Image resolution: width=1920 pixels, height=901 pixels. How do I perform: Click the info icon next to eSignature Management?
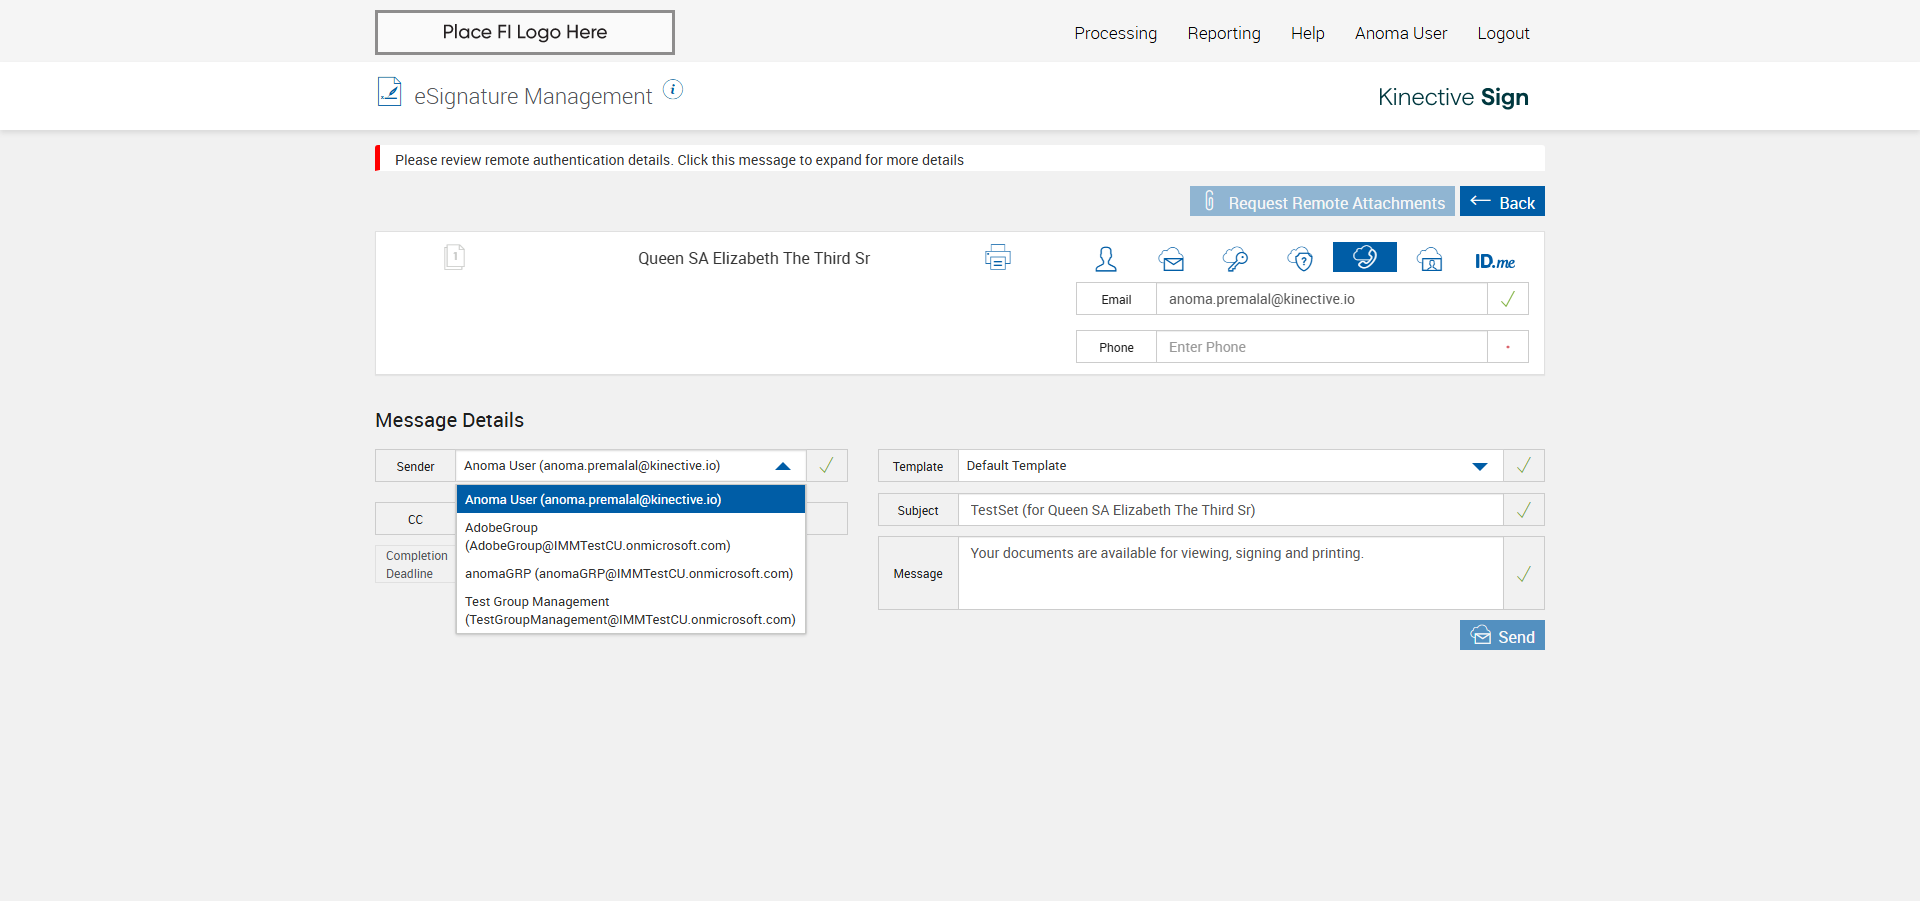(x=674, y=90)
